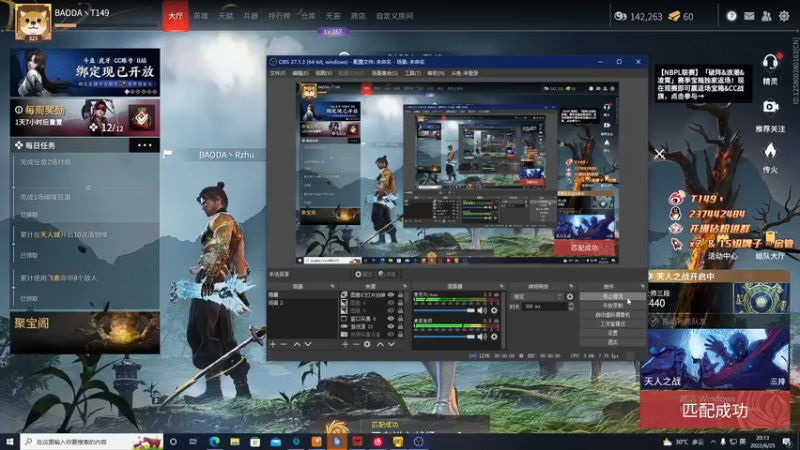Open the scene transition type dropdown in OBS
This screenshot has height=450, width=800.
pos(537,296)
